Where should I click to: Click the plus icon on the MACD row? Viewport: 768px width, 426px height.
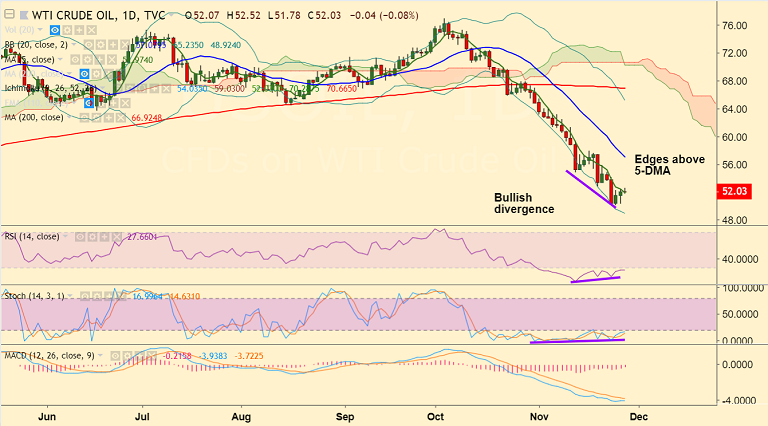tap(140, 356)
